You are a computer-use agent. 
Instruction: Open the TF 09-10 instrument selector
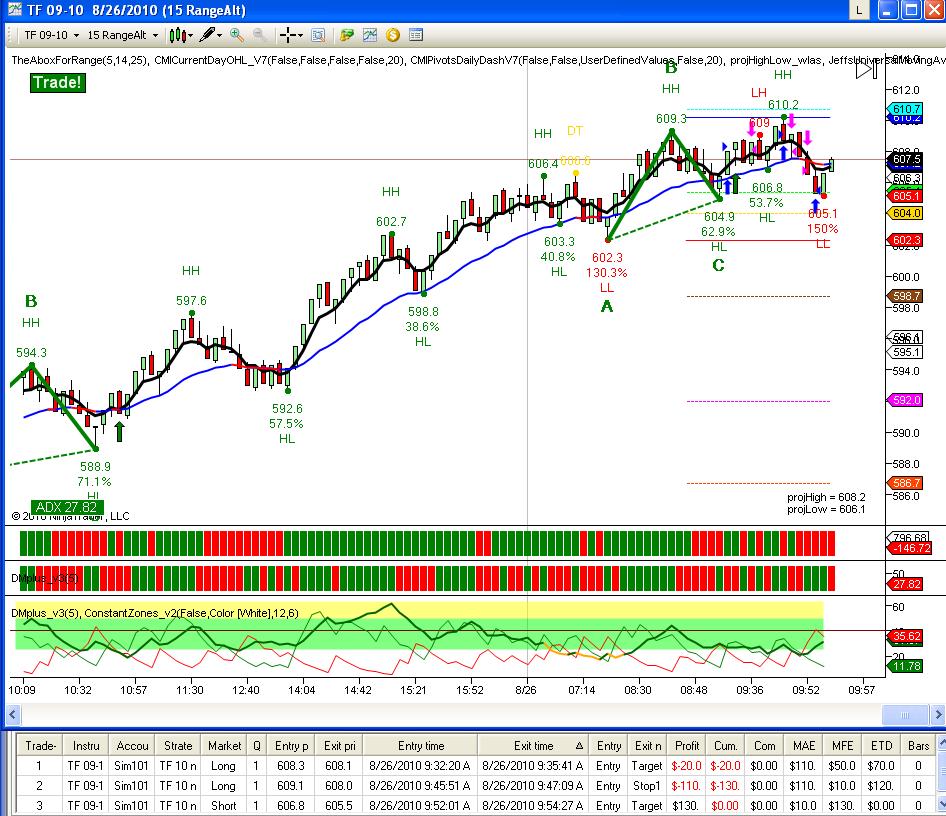tap(51, 35)
